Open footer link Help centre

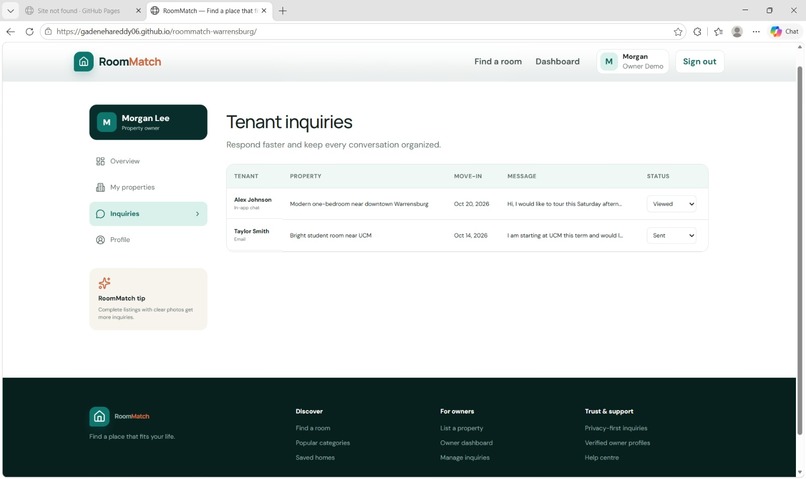(x=601, y=458)
